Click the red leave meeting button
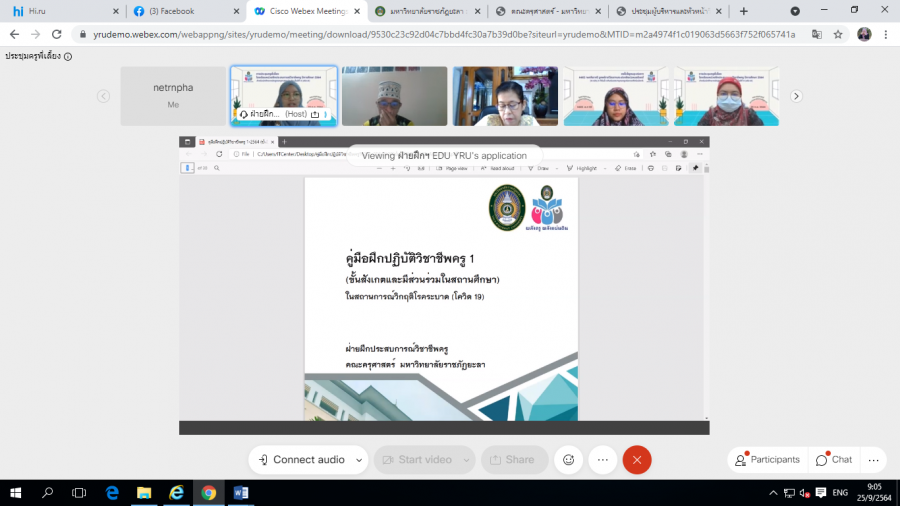The height and width of the screenshot is (506, 900). pyautogui.click(x=637, y=460)
